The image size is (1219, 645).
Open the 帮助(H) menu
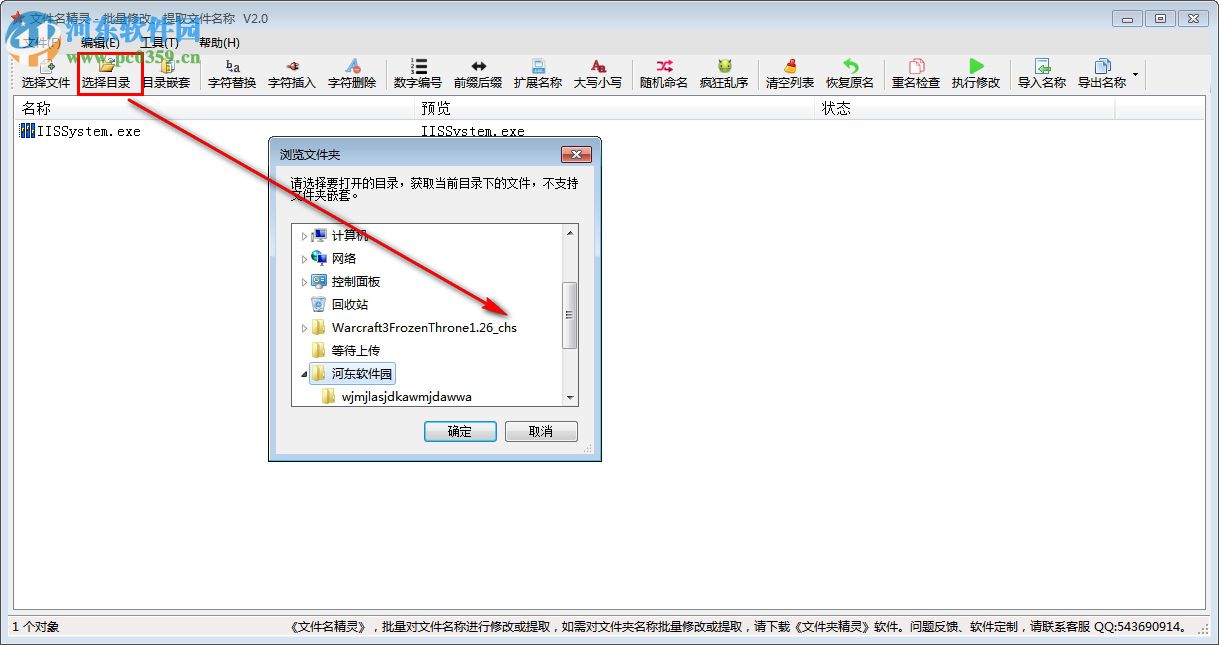coord(219,42)
